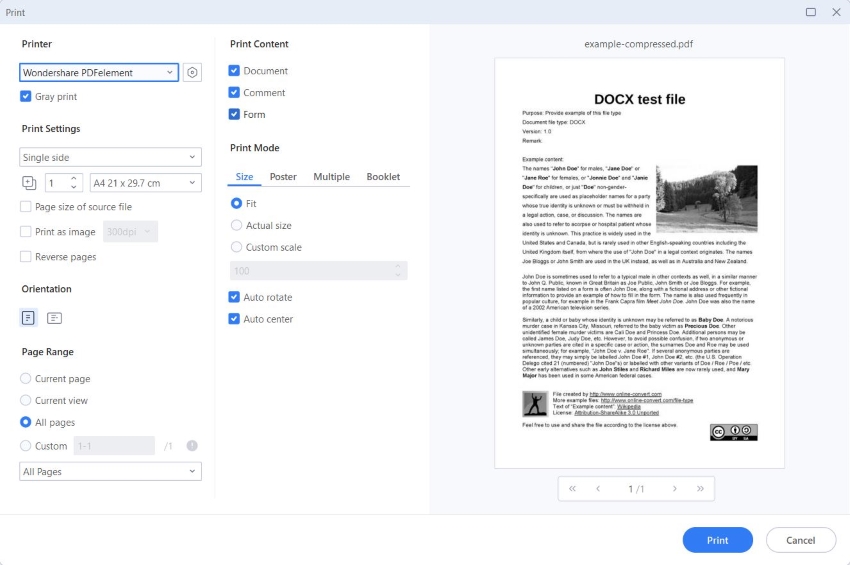Enable Reverse pages checkbox
The height and width of the screenshot is (565, 850).
[x=25, y=256]
